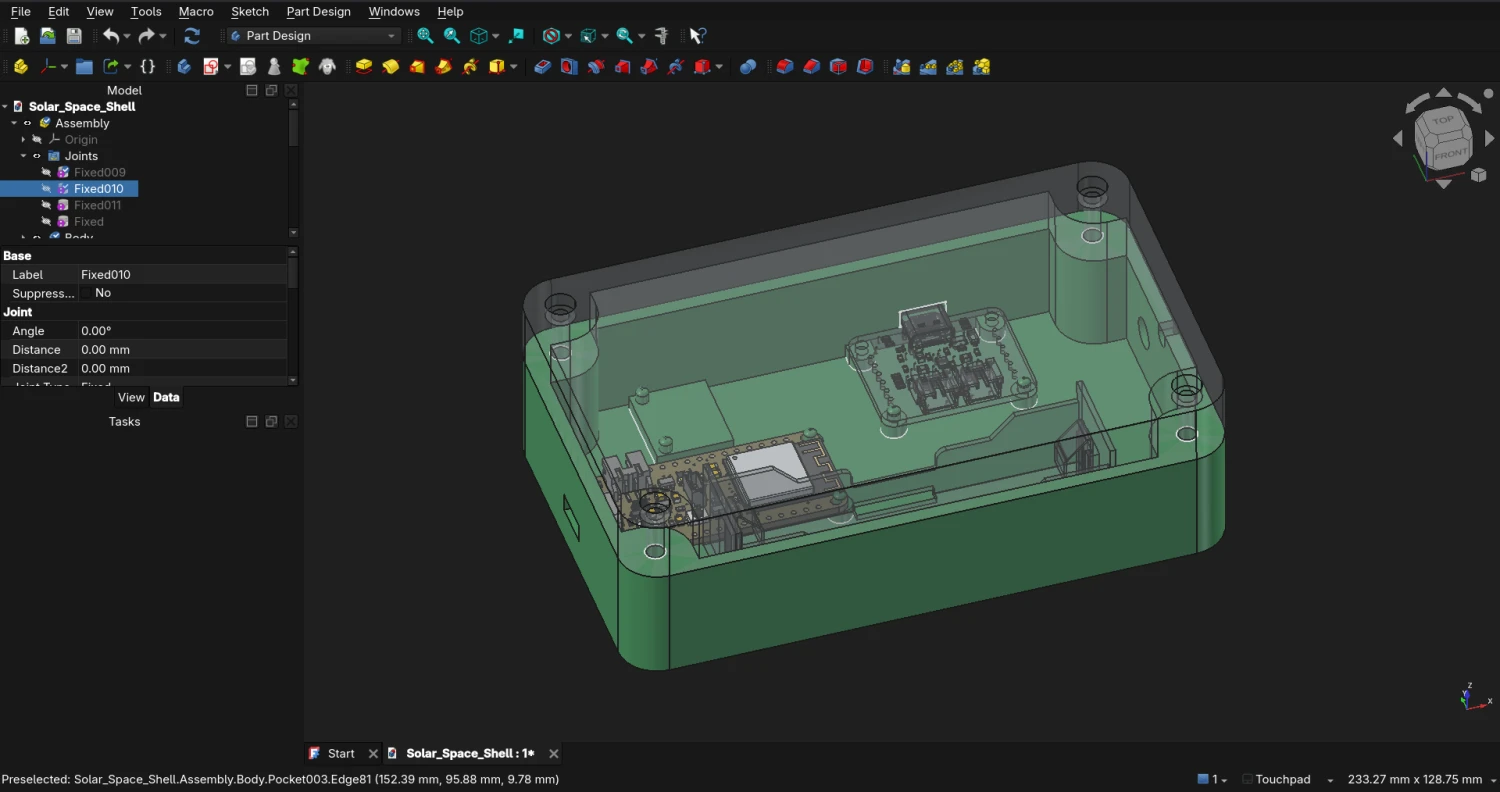
Task: Click the Groove tool
Action: click(x=596, y=67)
